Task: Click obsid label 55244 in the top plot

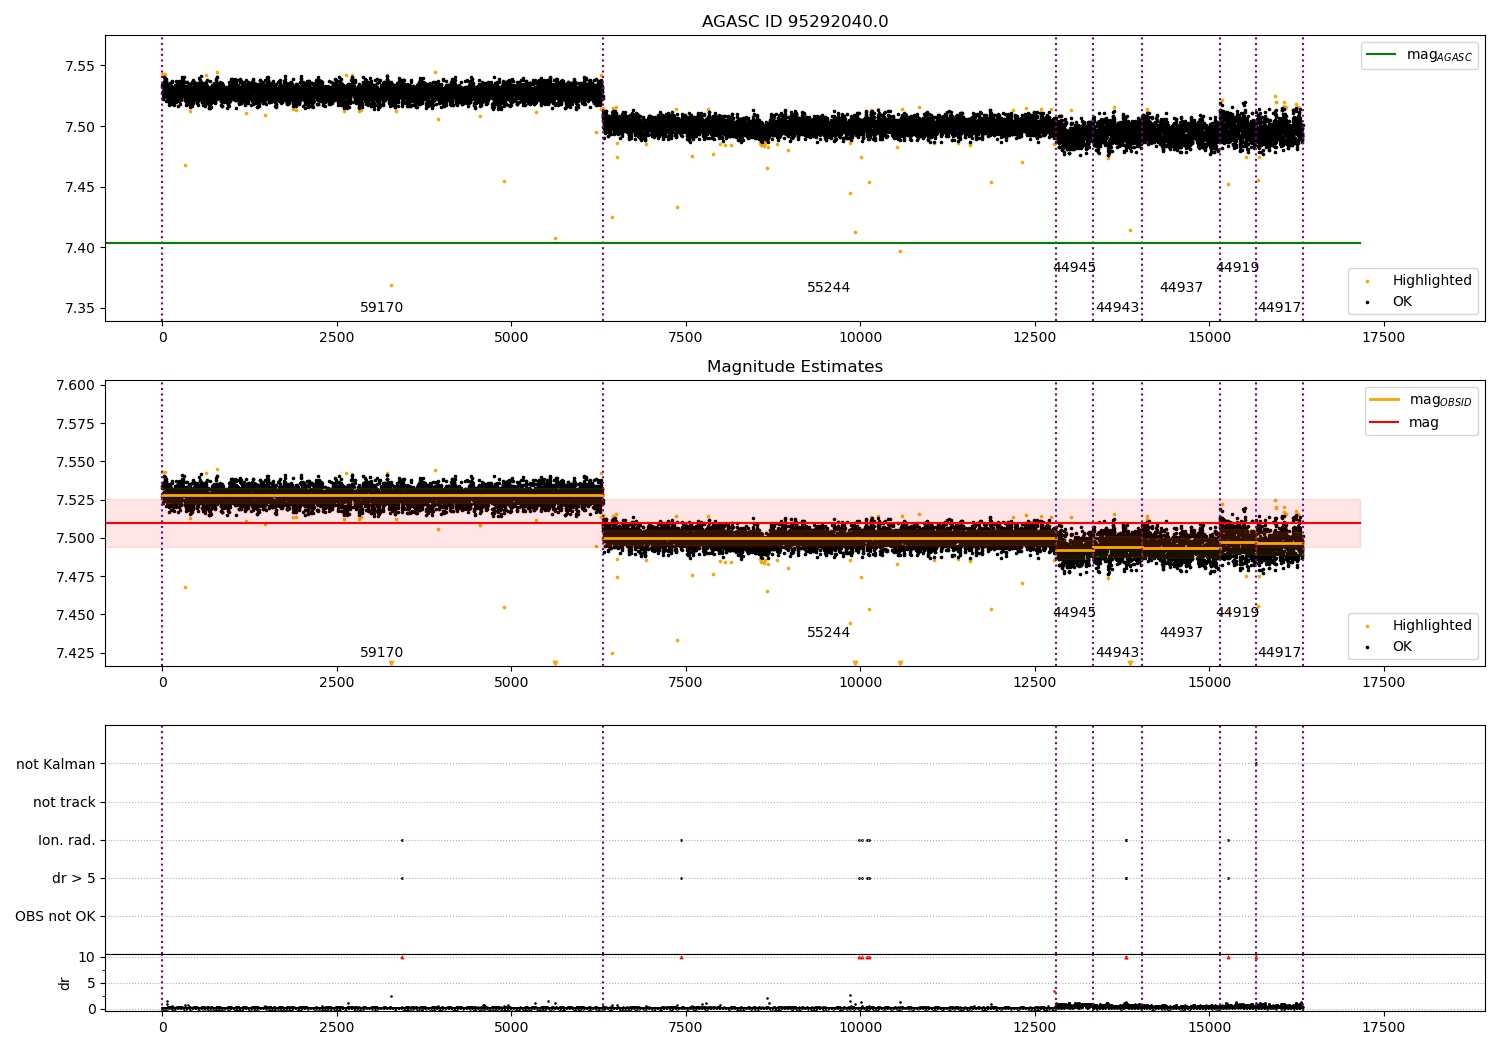Action: pyautogui.click(x=829, y=287)
